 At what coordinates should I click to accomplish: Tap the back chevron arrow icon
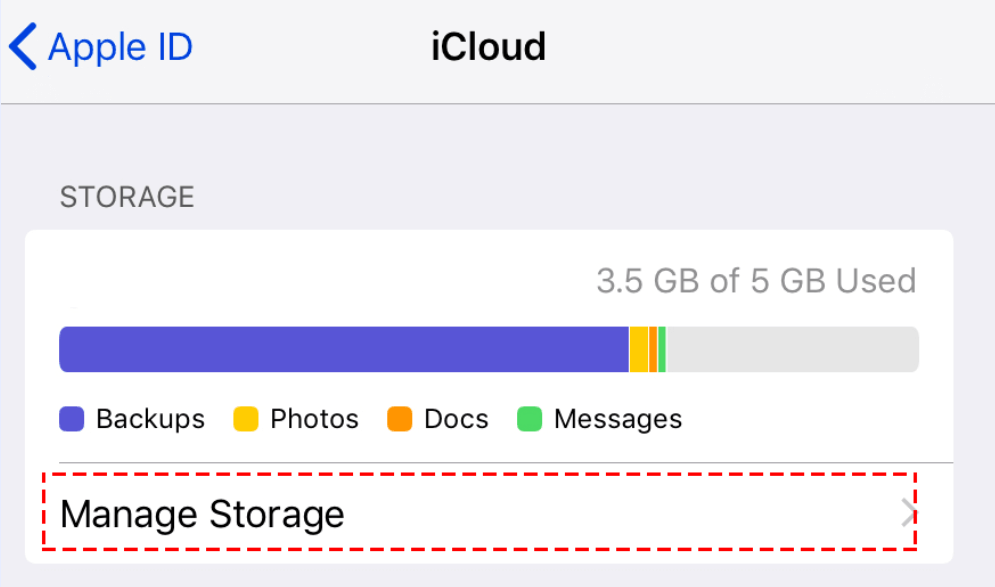(x=22, y=47)
